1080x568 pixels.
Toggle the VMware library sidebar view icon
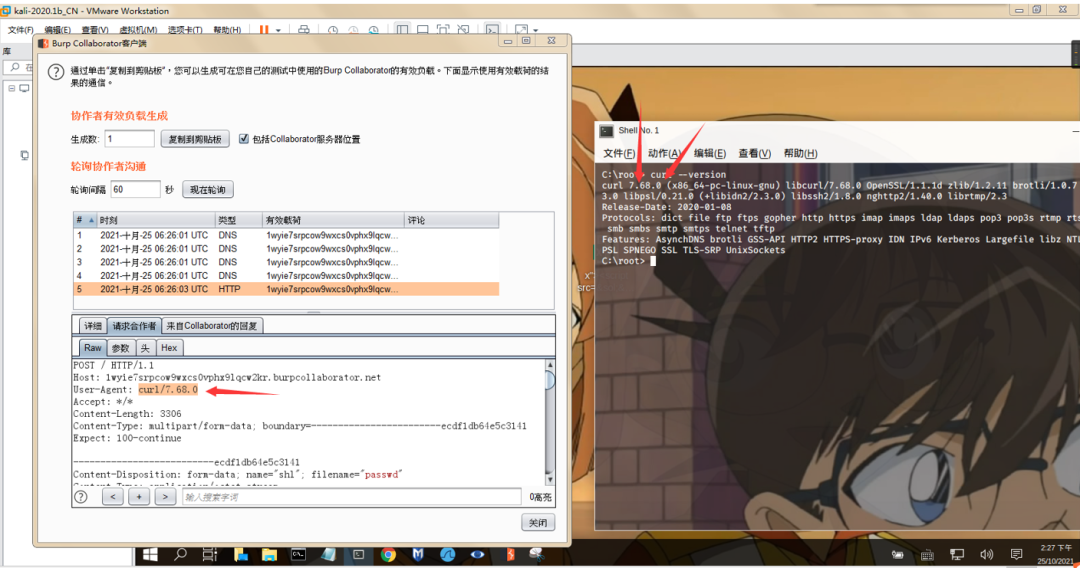(403, 30)
